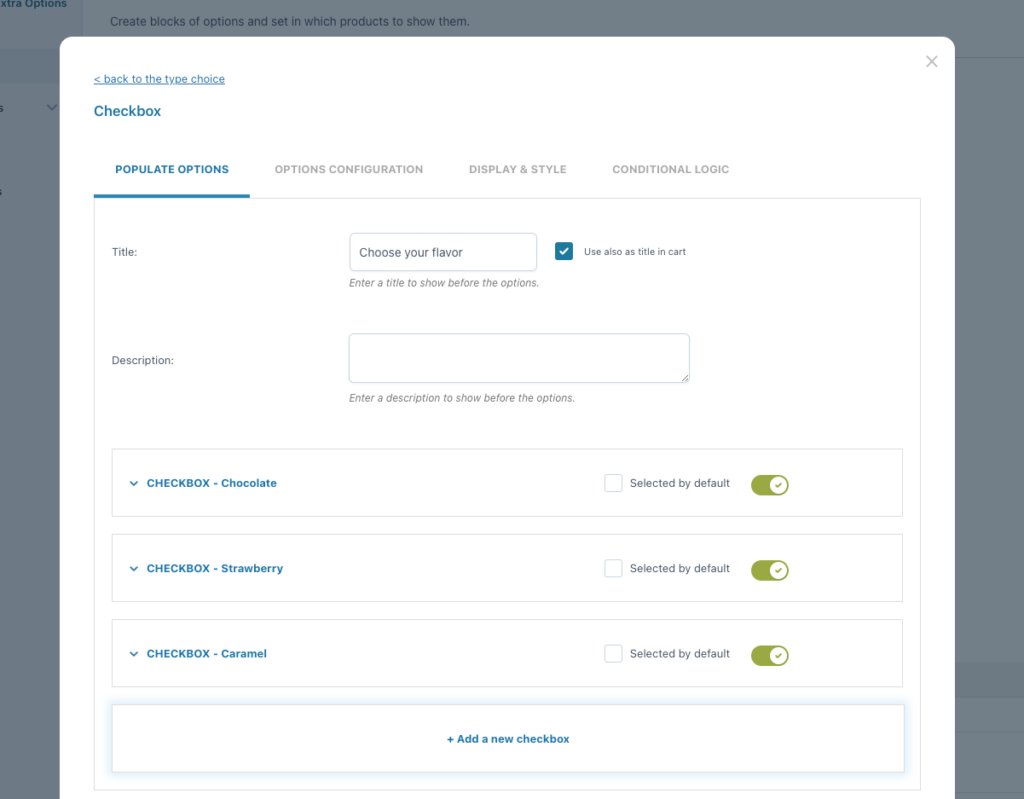1024x799 pixels.
Task: Click the description textarea resize handle
Action: (684, 378)
